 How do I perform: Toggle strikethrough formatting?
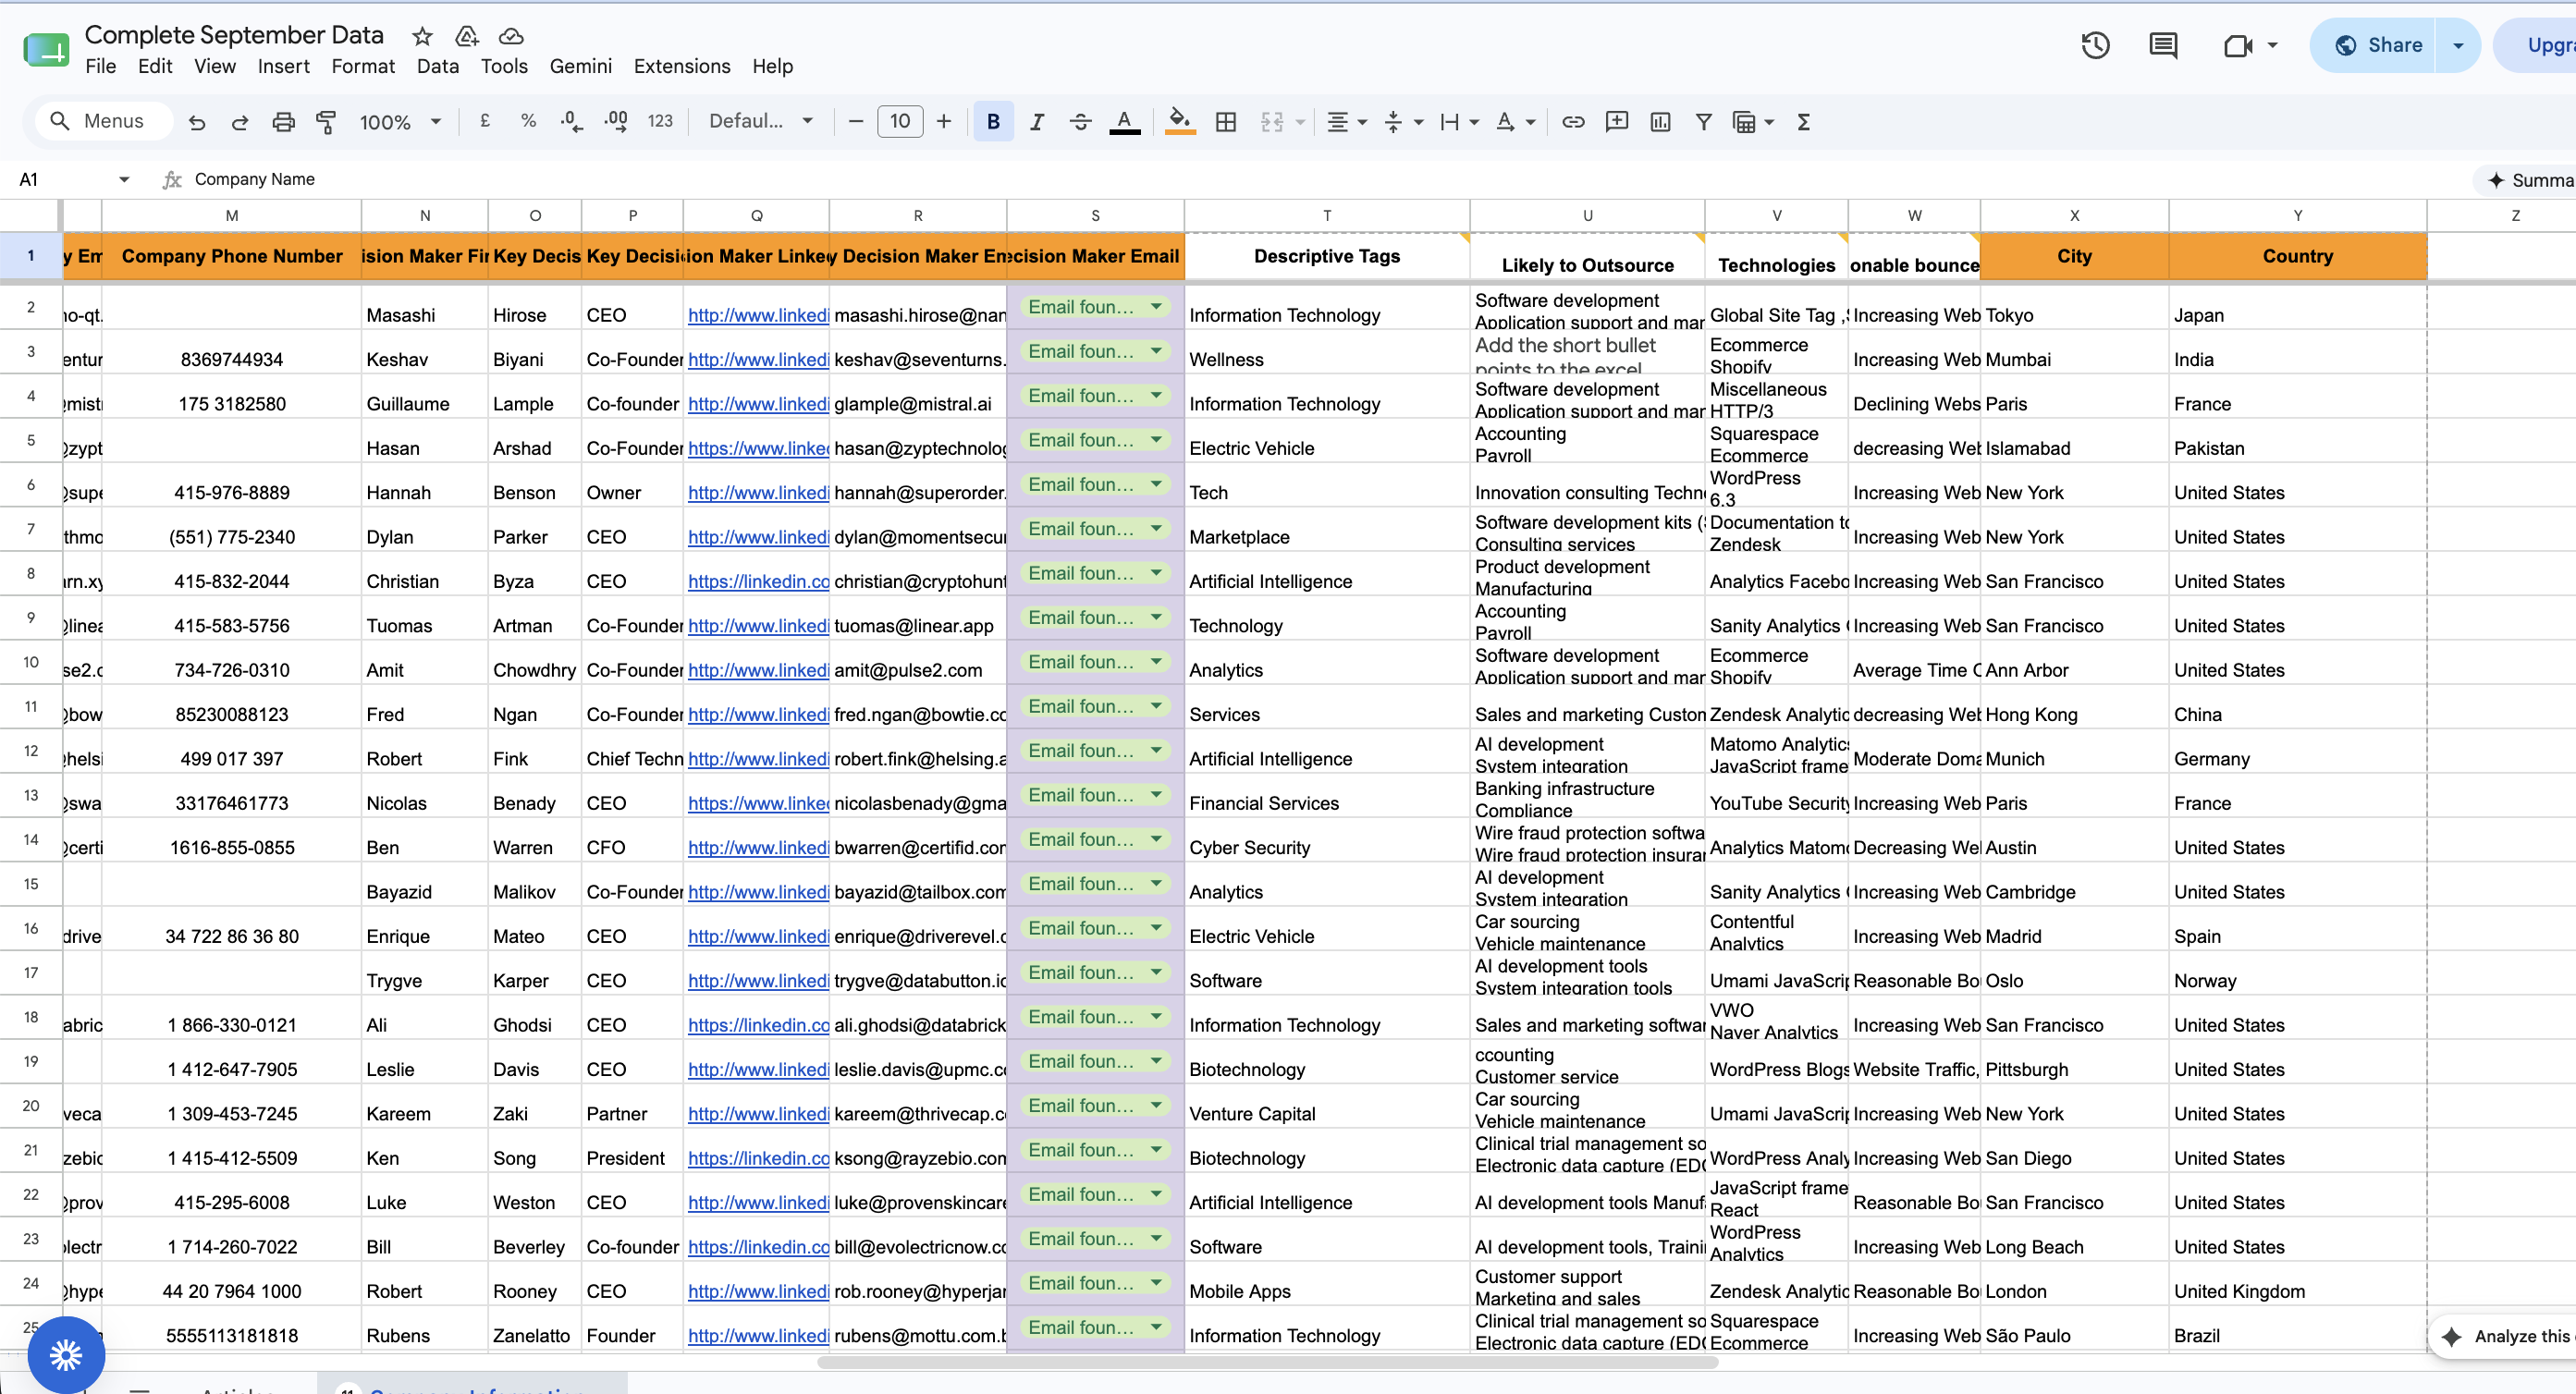tap(1081, 122)
